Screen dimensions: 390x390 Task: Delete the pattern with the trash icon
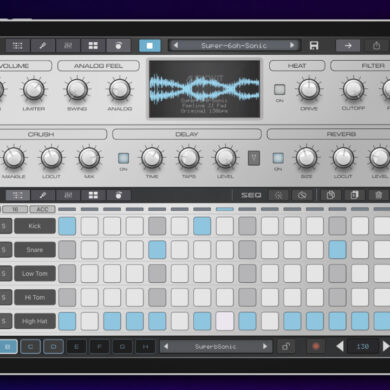pos(379,195)
